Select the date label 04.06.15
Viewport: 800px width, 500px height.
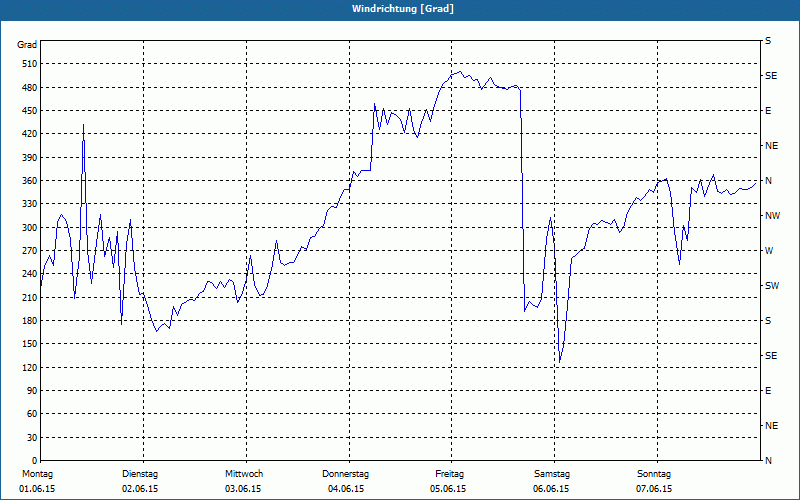pos(346,489)
